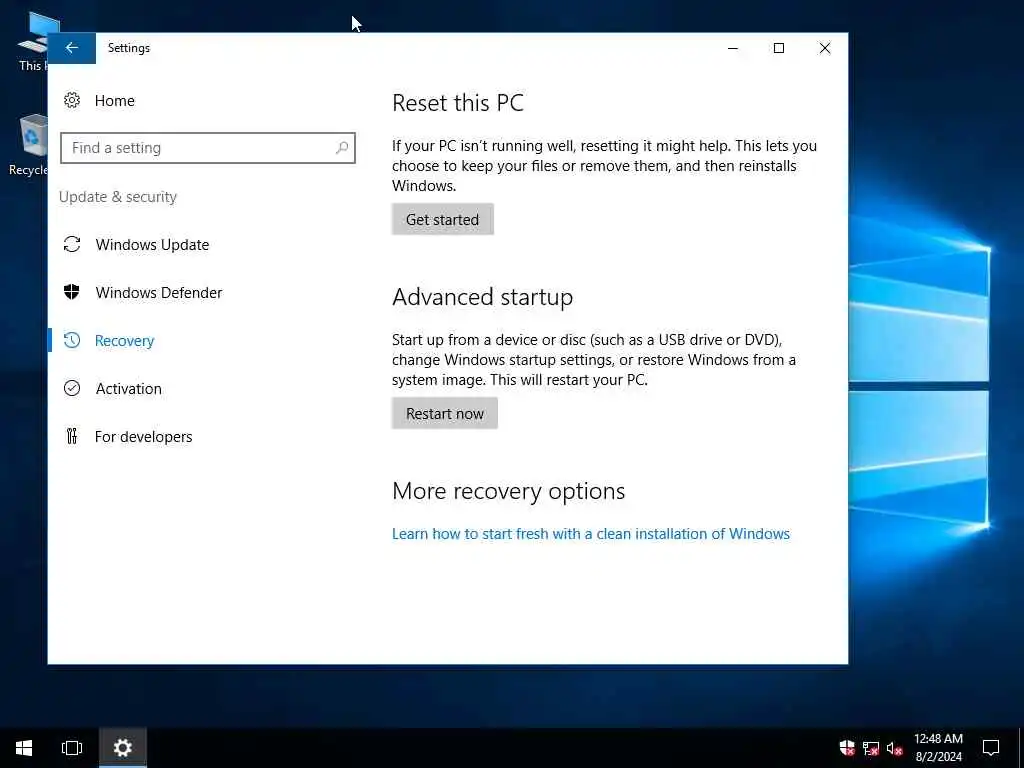
Task: Select Recovery in the sidebar
Action: click(124, 341)
